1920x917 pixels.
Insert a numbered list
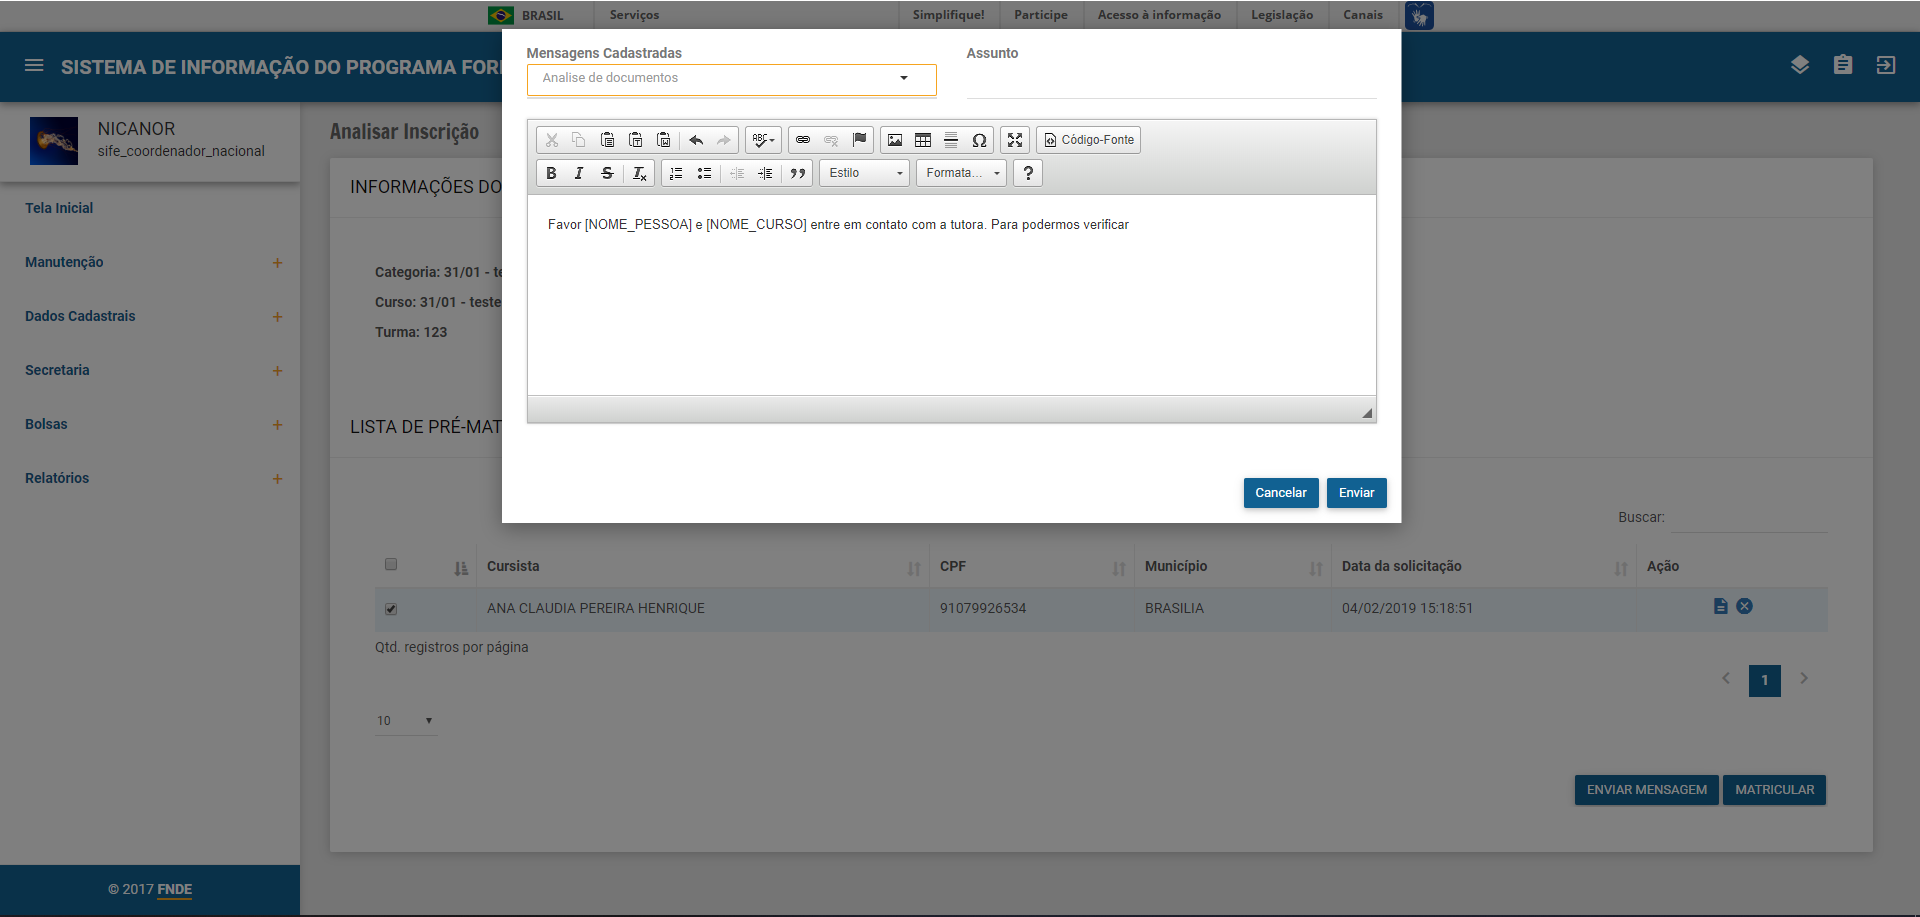676,173
